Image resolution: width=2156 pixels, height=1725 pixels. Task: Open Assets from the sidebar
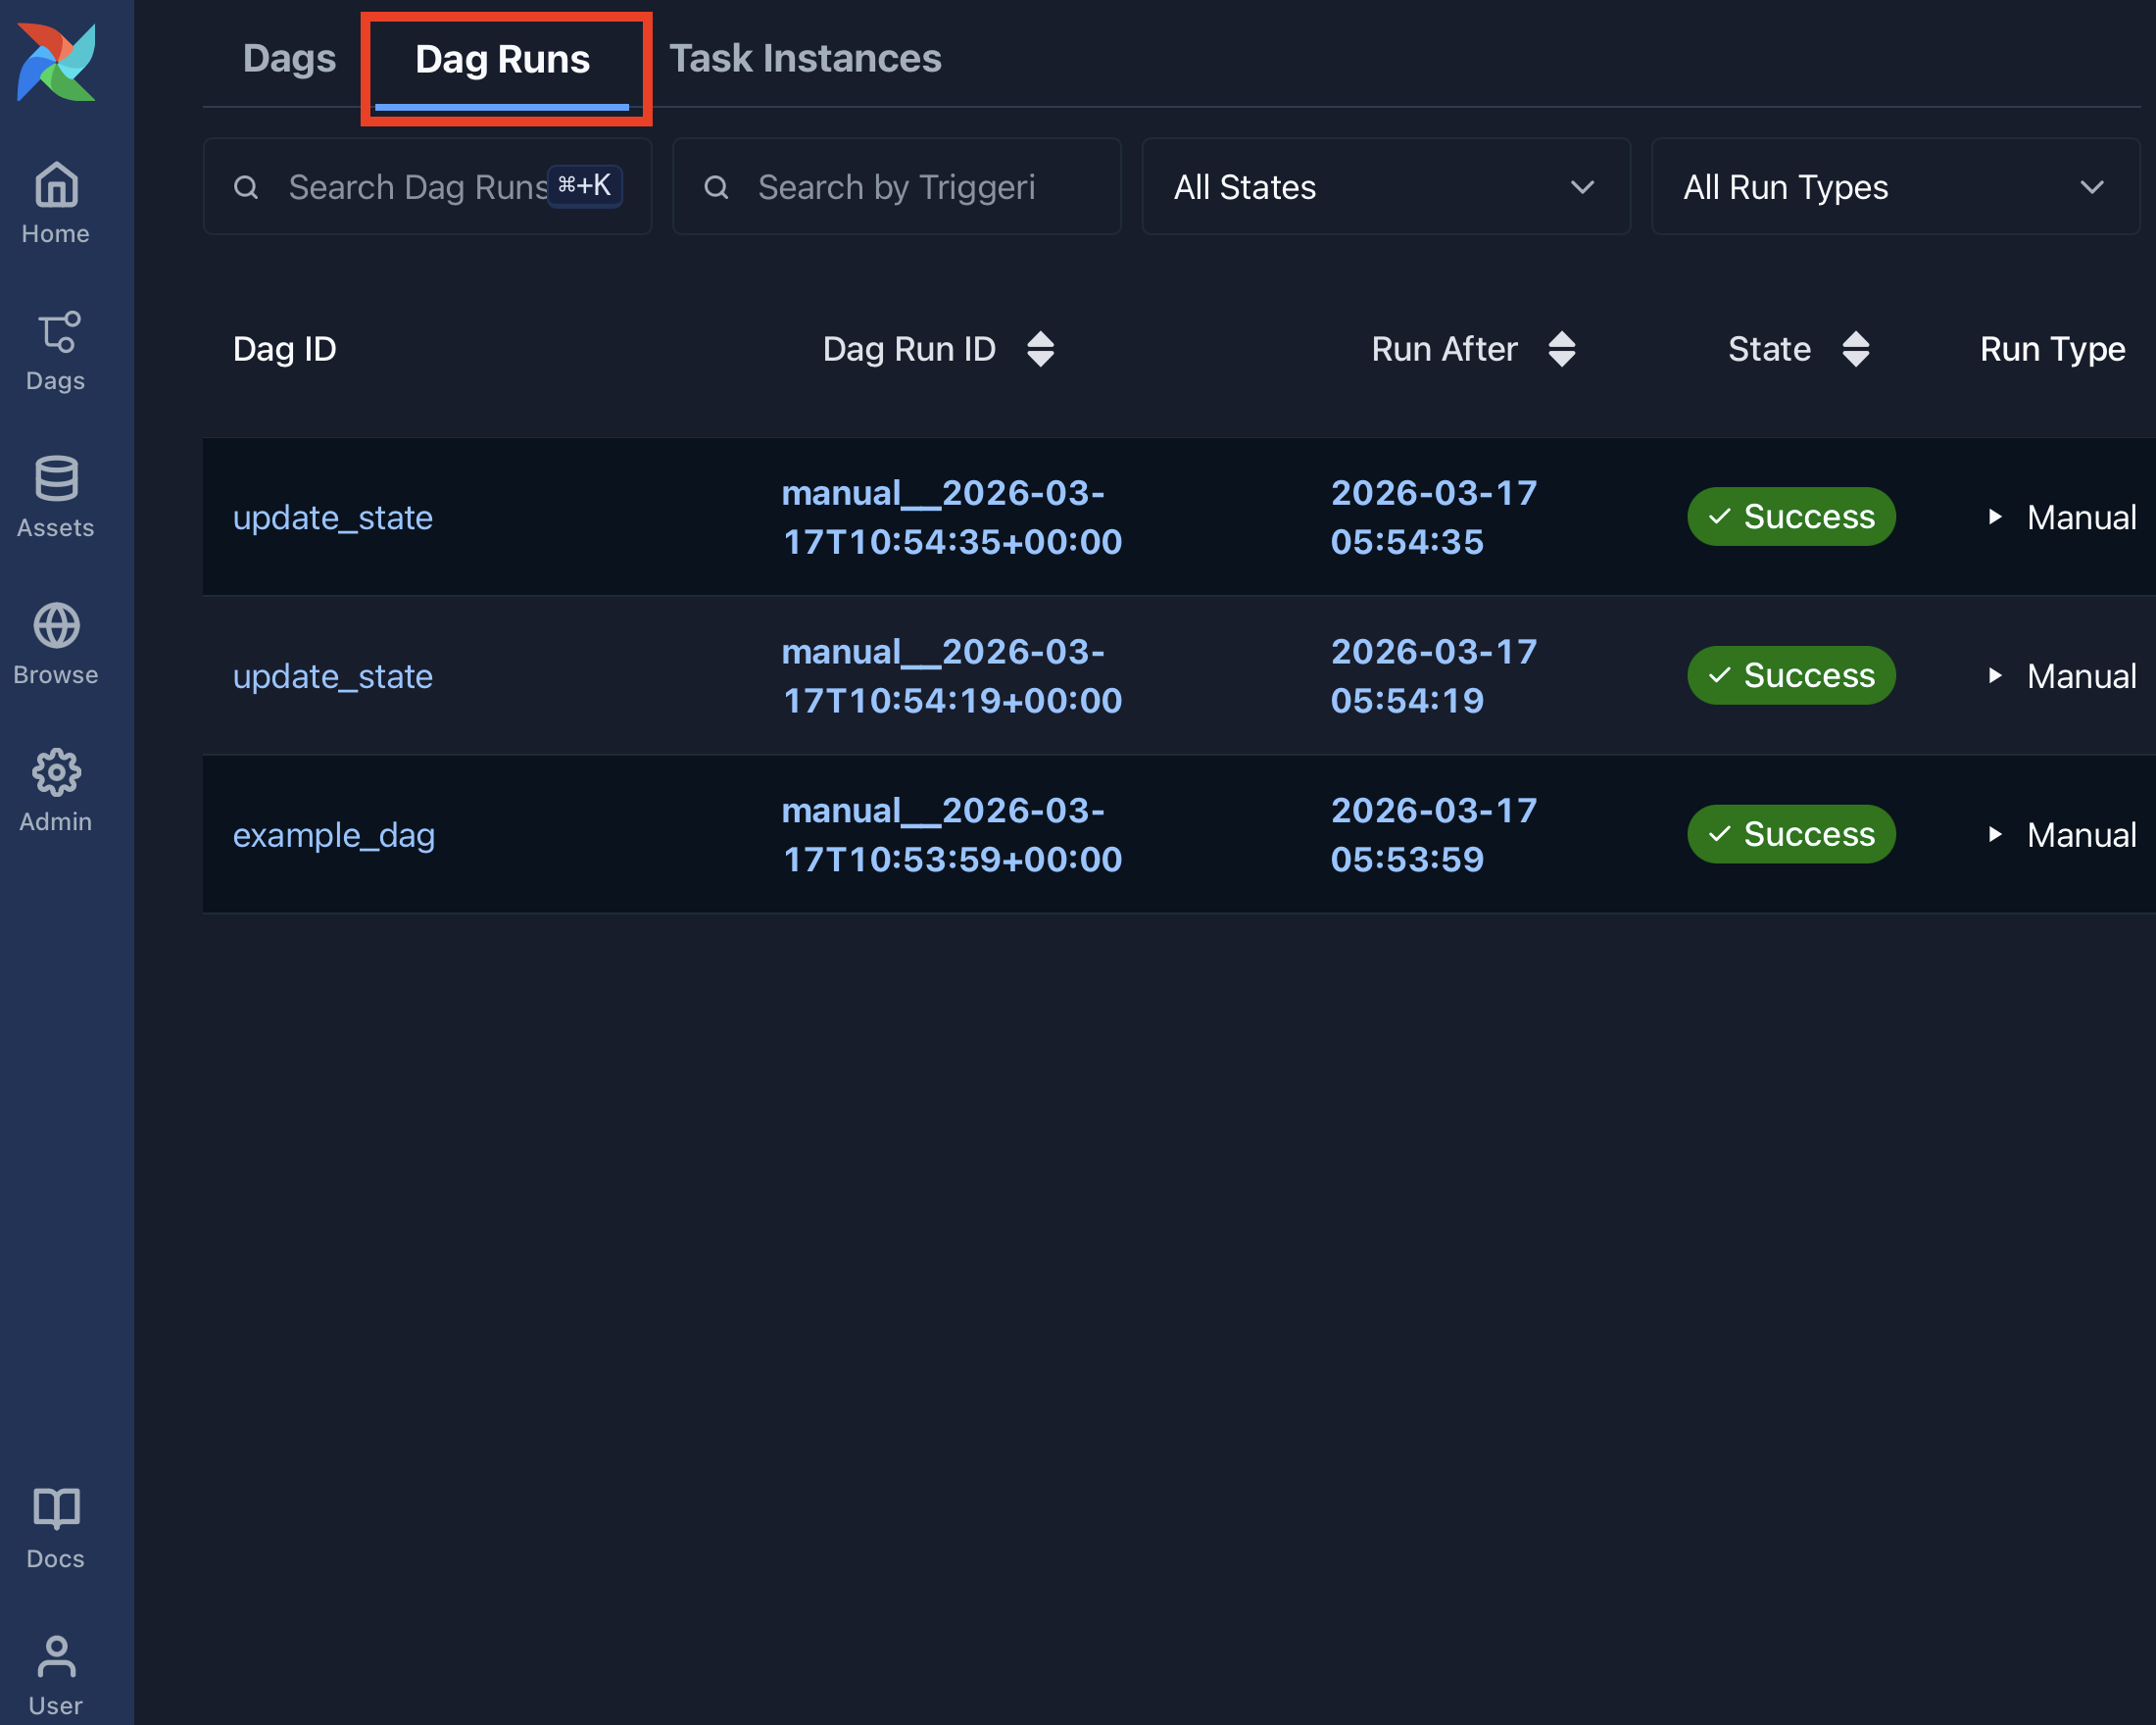(x=56, y=497)
